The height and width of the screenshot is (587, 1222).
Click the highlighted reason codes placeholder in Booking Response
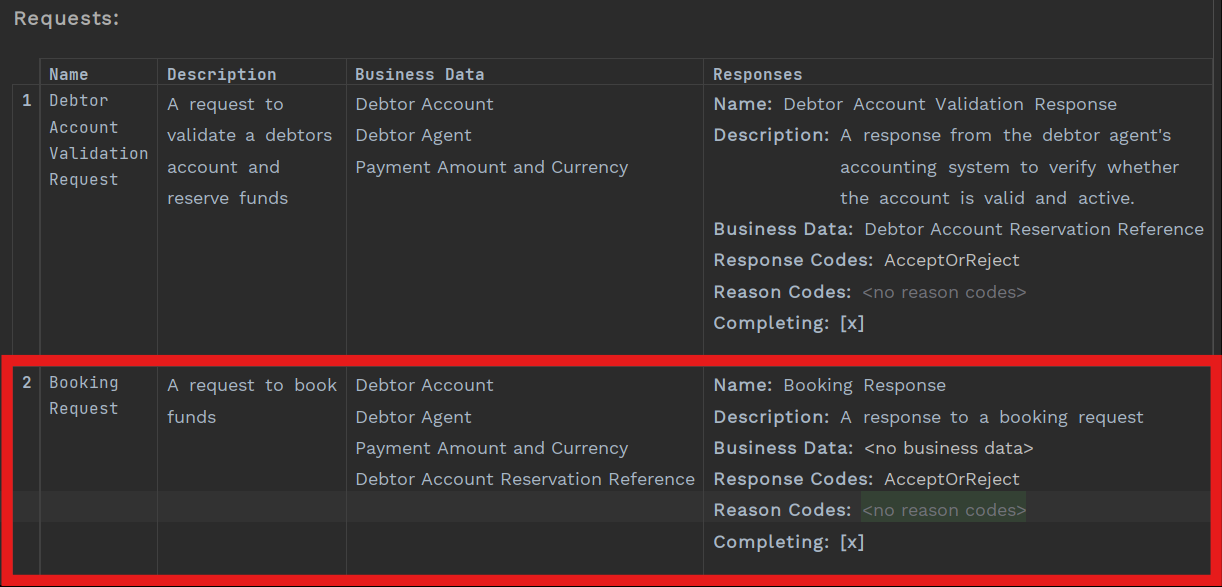tap(943, 510)
